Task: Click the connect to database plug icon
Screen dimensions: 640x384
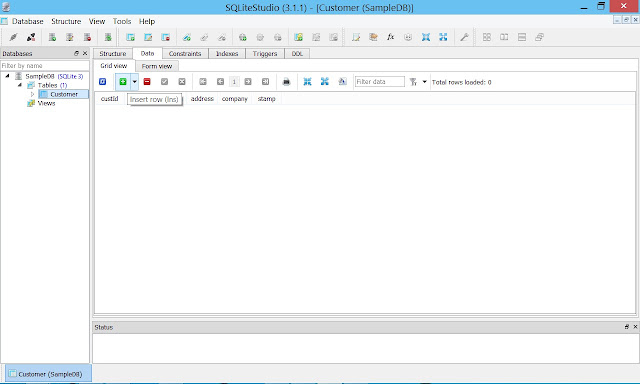Action: pyautogui.click(x=13, y=37)
